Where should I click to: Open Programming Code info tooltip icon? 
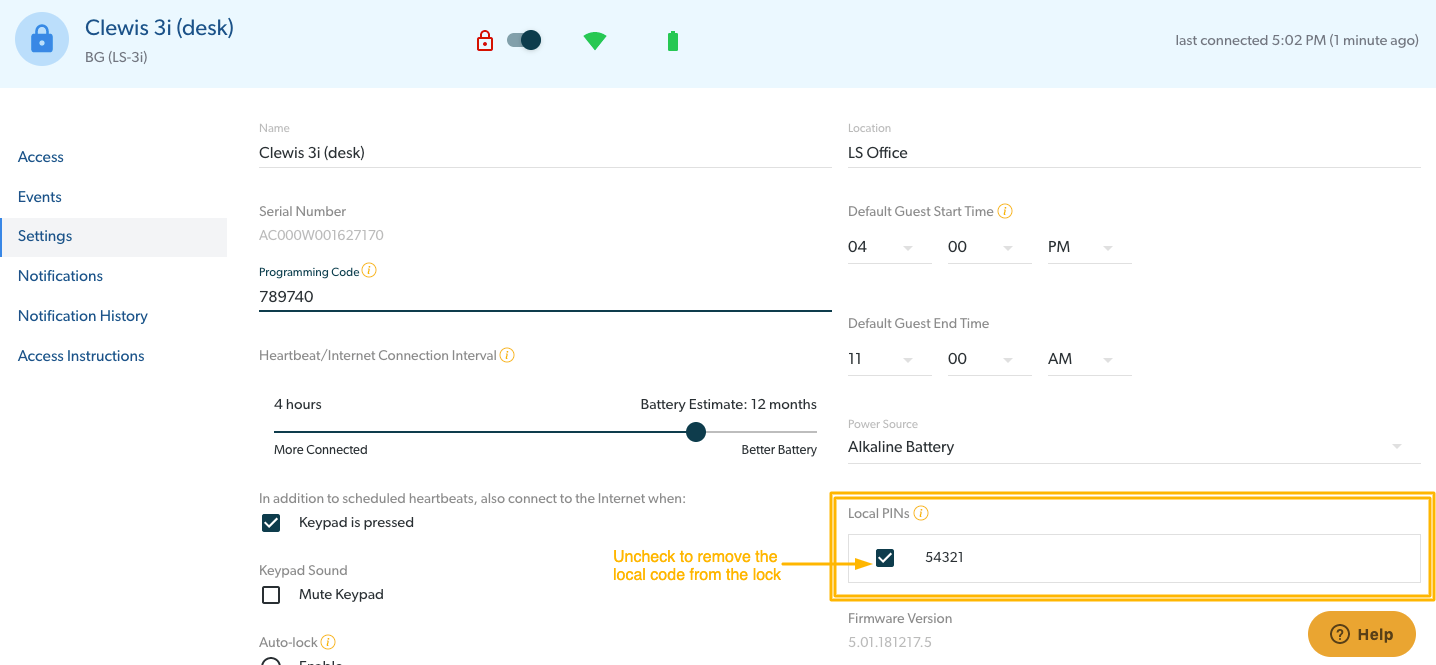point(369,271)
